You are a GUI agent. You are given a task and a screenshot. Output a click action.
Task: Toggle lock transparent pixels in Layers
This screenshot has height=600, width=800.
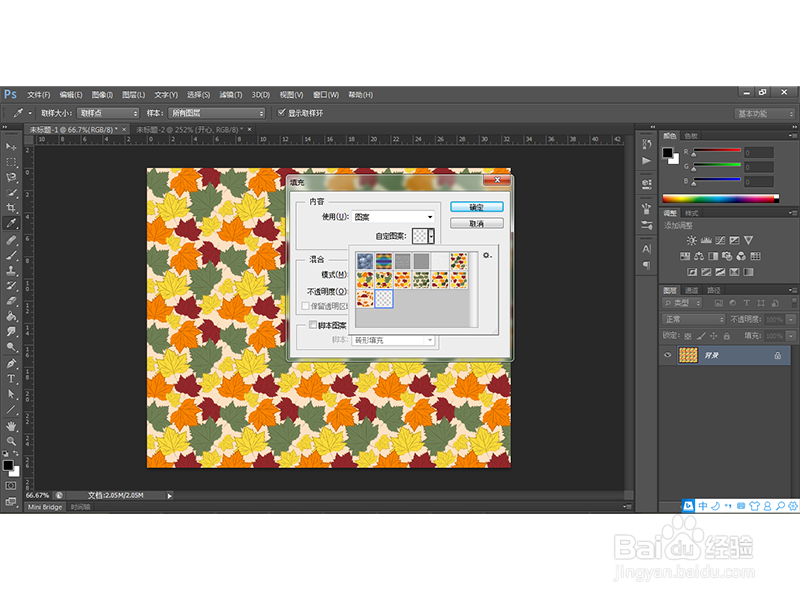point(688,336)
